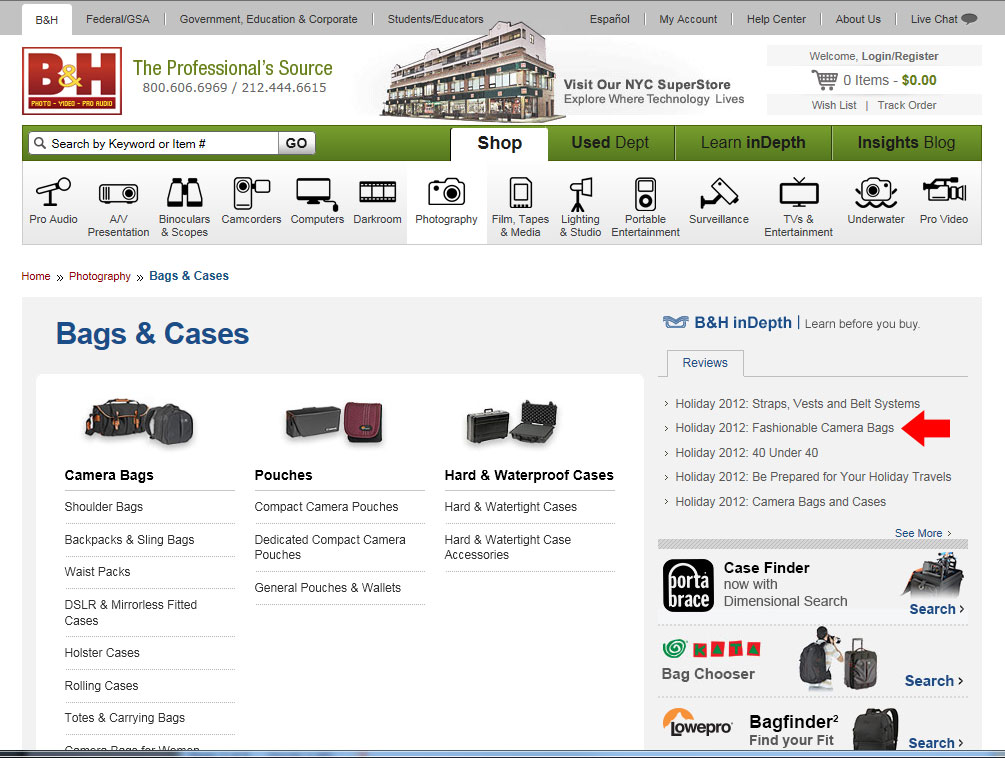Open the Binoculars & Scopes category
The image size is (1005, 758).
click(185, 208)
